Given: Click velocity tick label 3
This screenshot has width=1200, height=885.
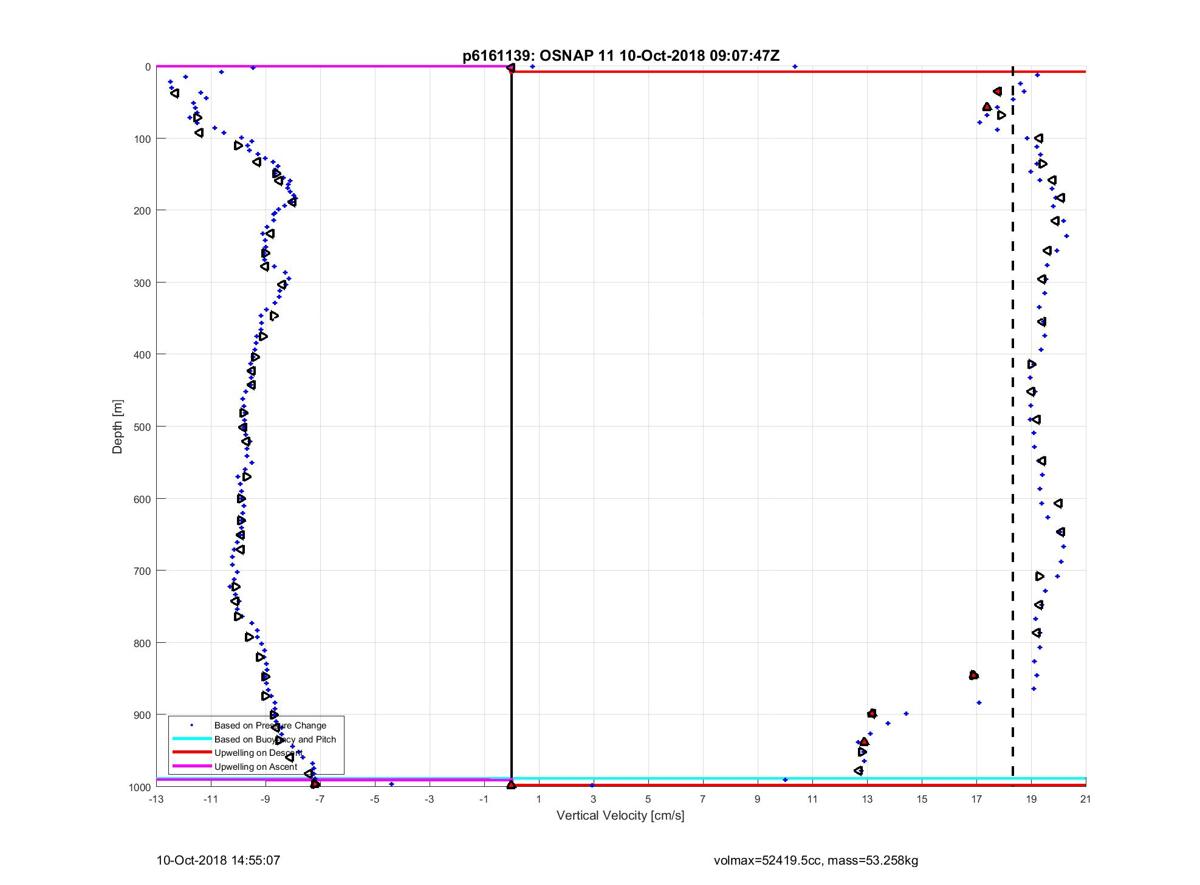Looking at the screenshot, I should pos(594,799).
